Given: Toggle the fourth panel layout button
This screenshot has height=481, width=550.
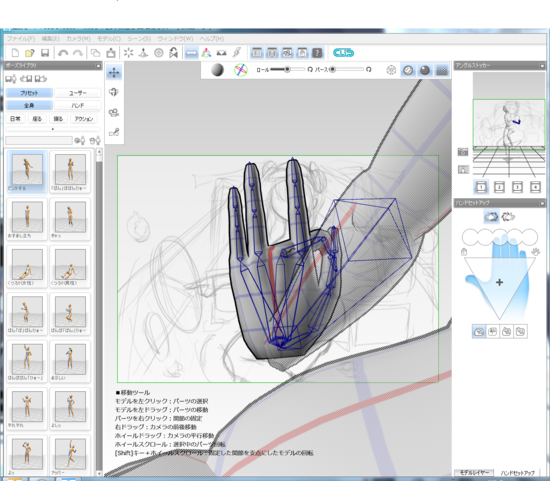Looking at the screenshot, I should (x=302, y=53).
